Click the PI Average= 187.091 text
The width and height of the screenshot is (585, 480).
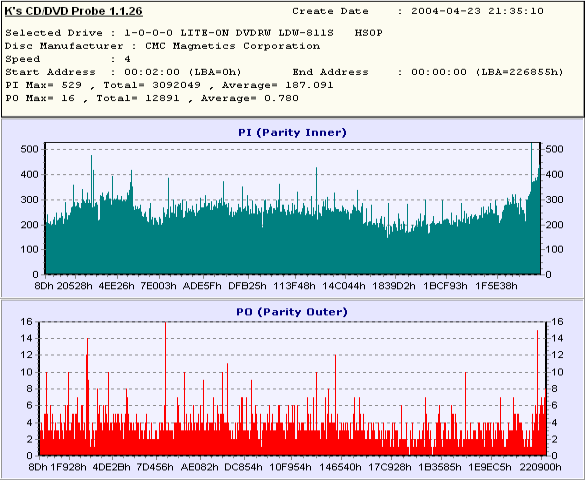(x=277, y=85)
